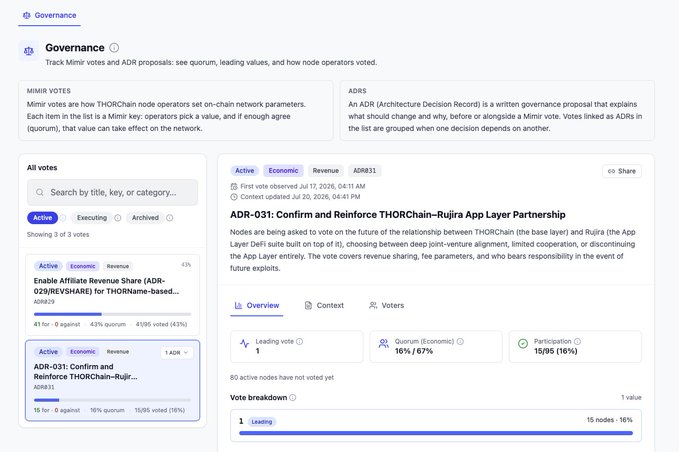Image resolution: width=679 pixels, height=452 pixels.
Task: Click the ADRS info box heading
Action: (357, 91)
